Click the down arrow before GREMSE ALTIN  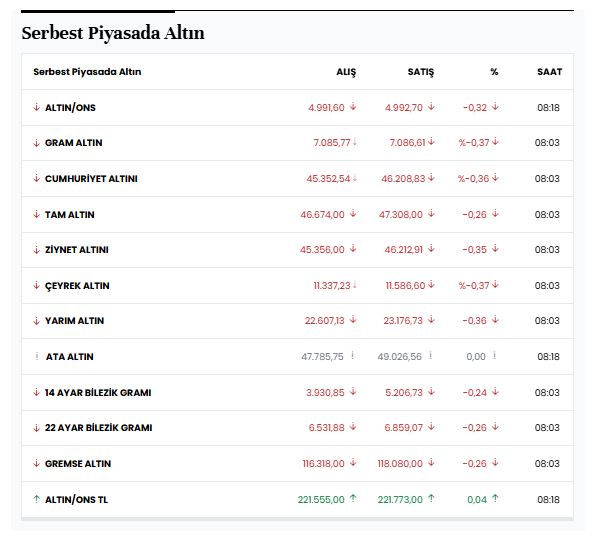point(36,464)
